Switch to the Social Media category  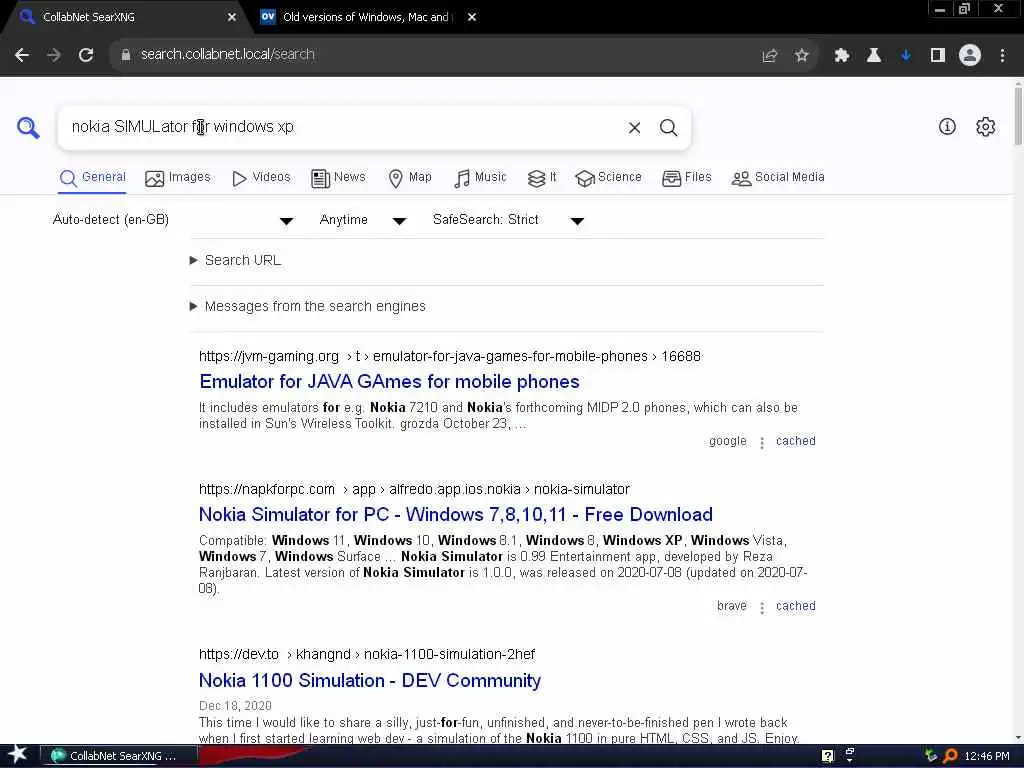pyautogui.click(x=778, y=178)
